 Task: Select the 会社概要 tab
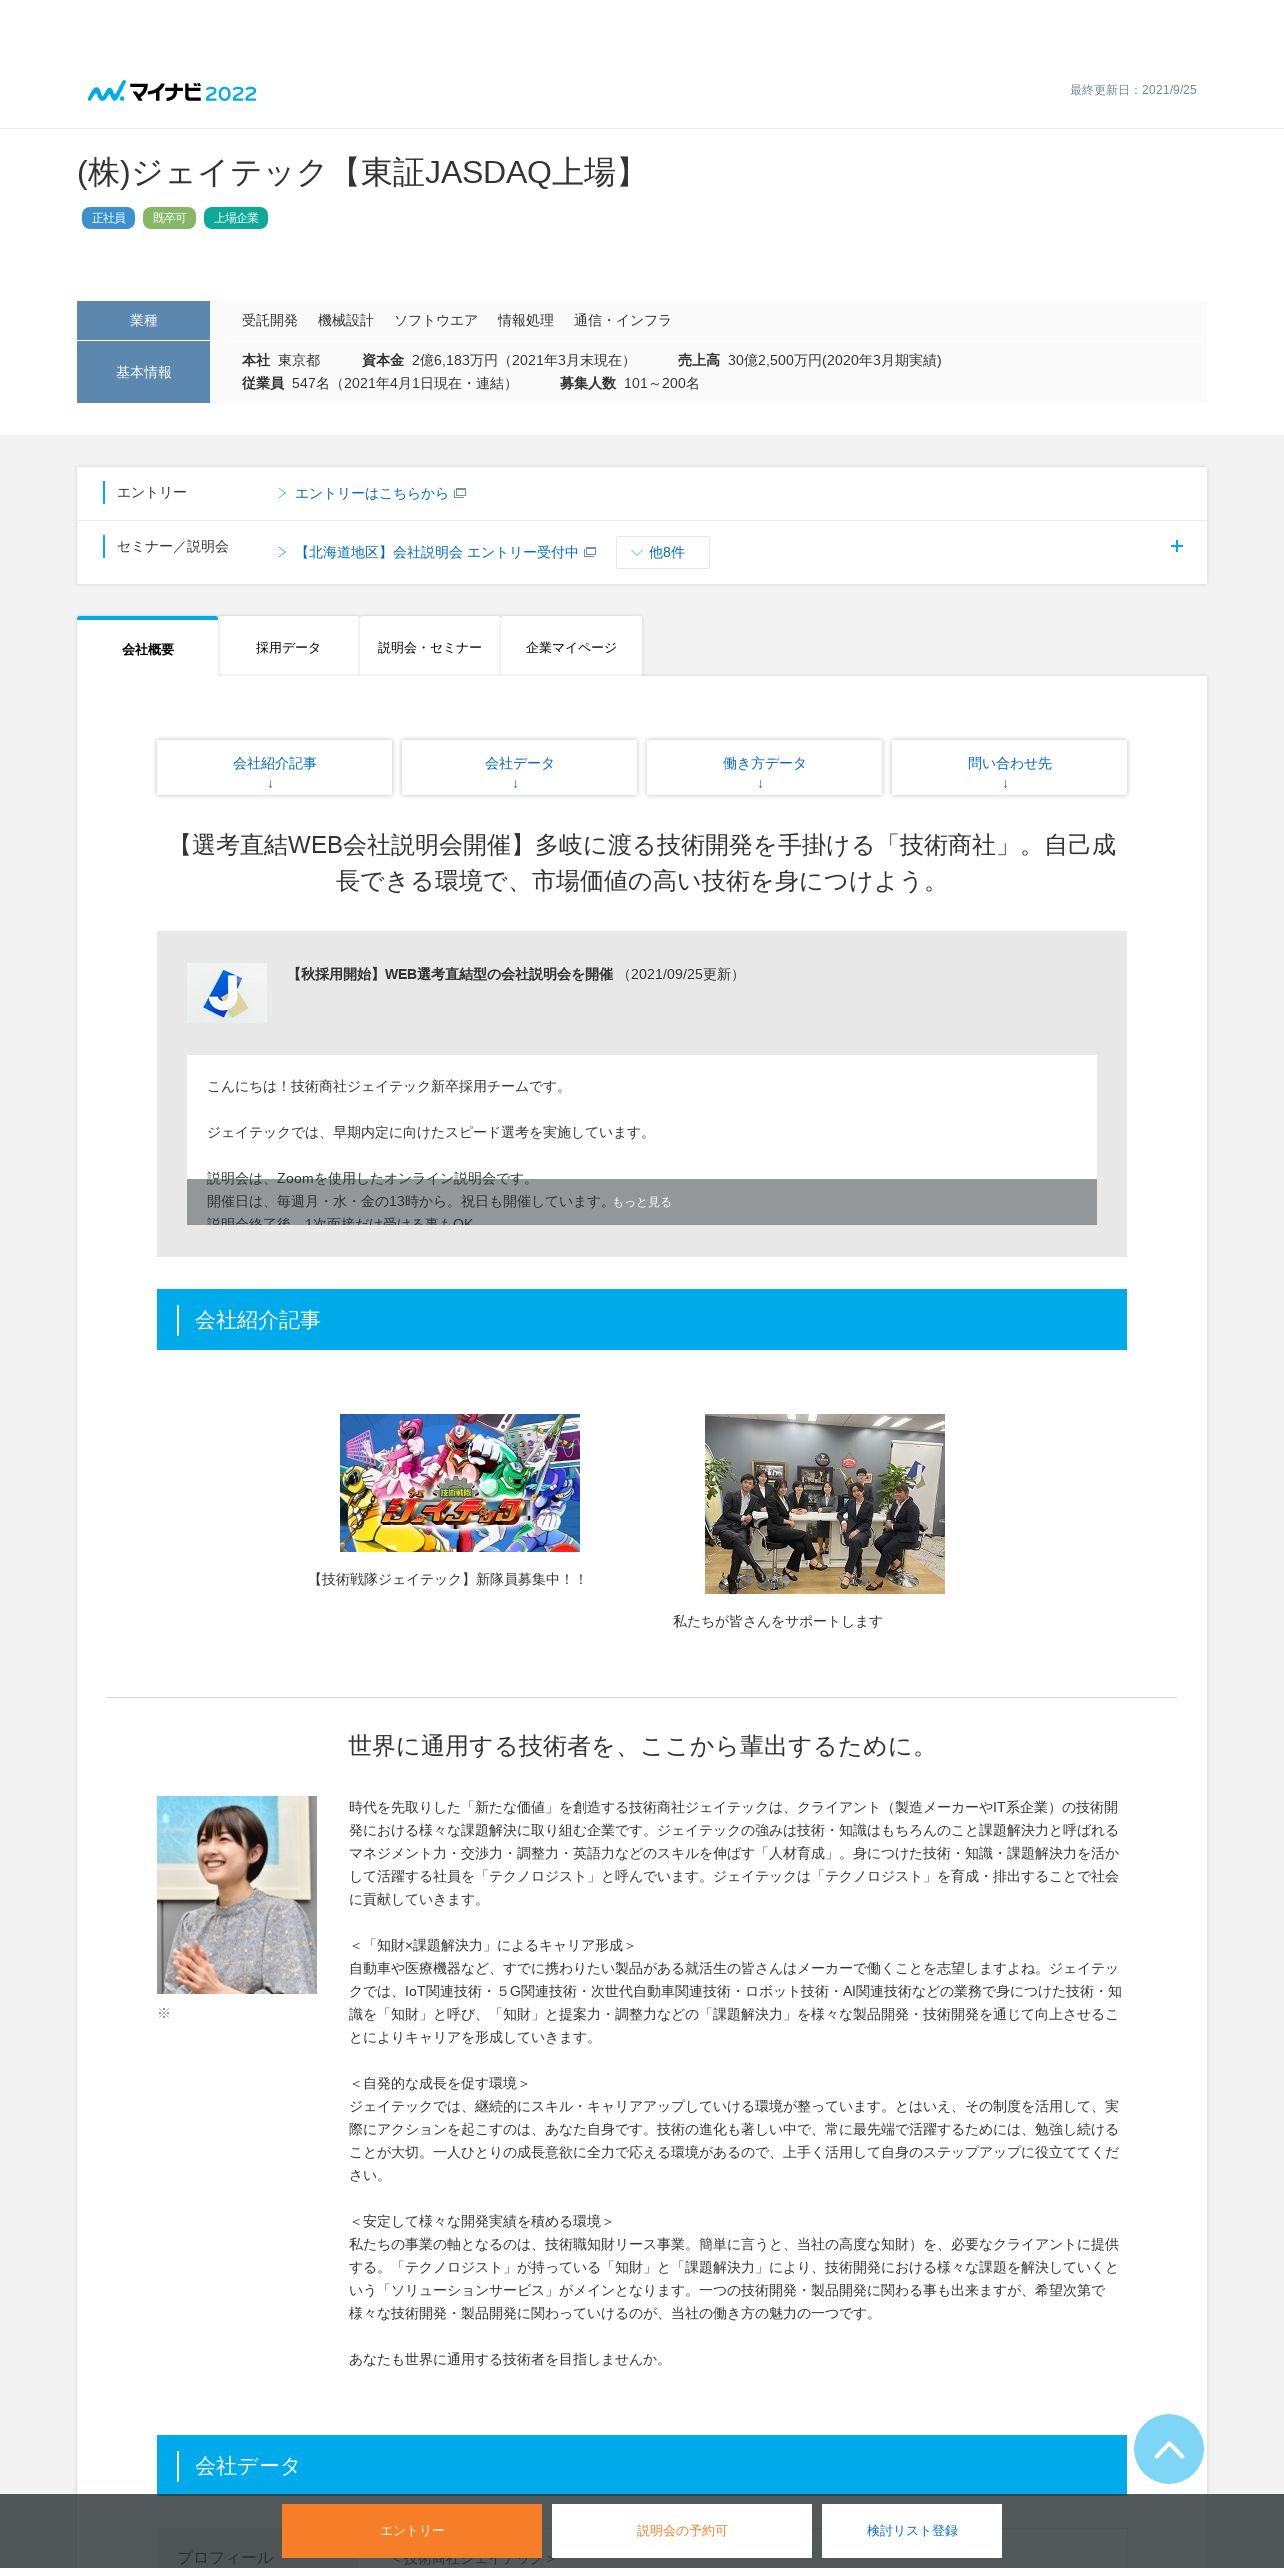(x=148, y=648)
